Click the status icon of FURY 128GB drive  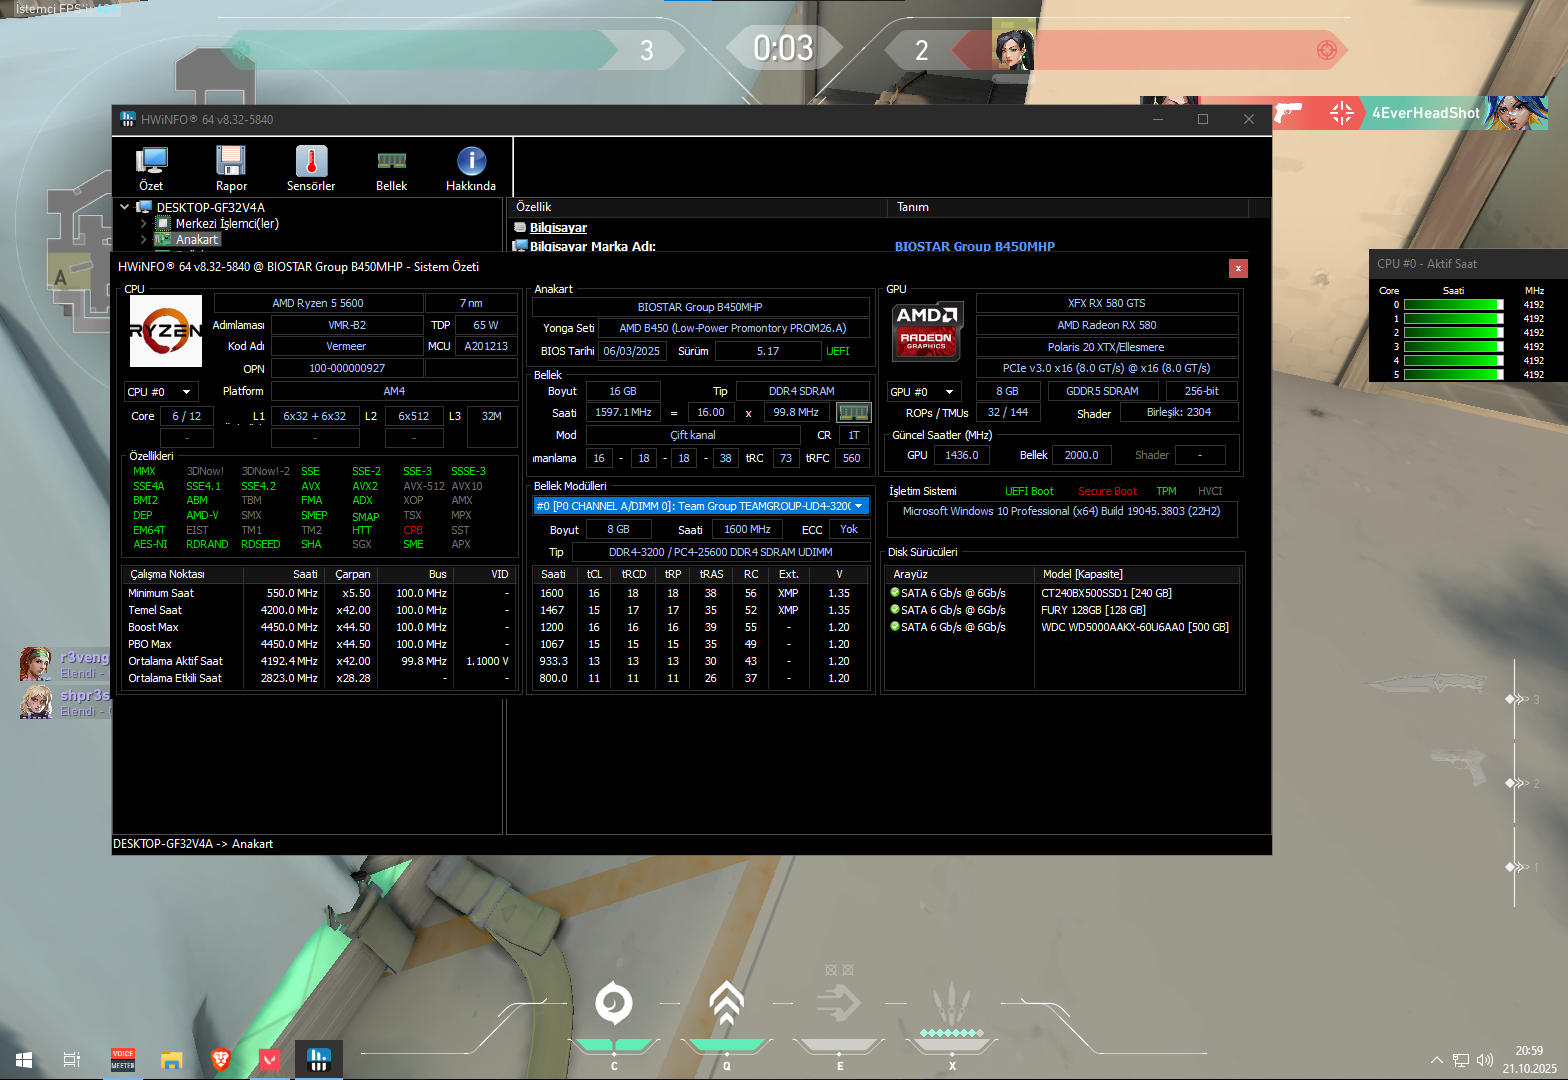(x=894, y=609)
